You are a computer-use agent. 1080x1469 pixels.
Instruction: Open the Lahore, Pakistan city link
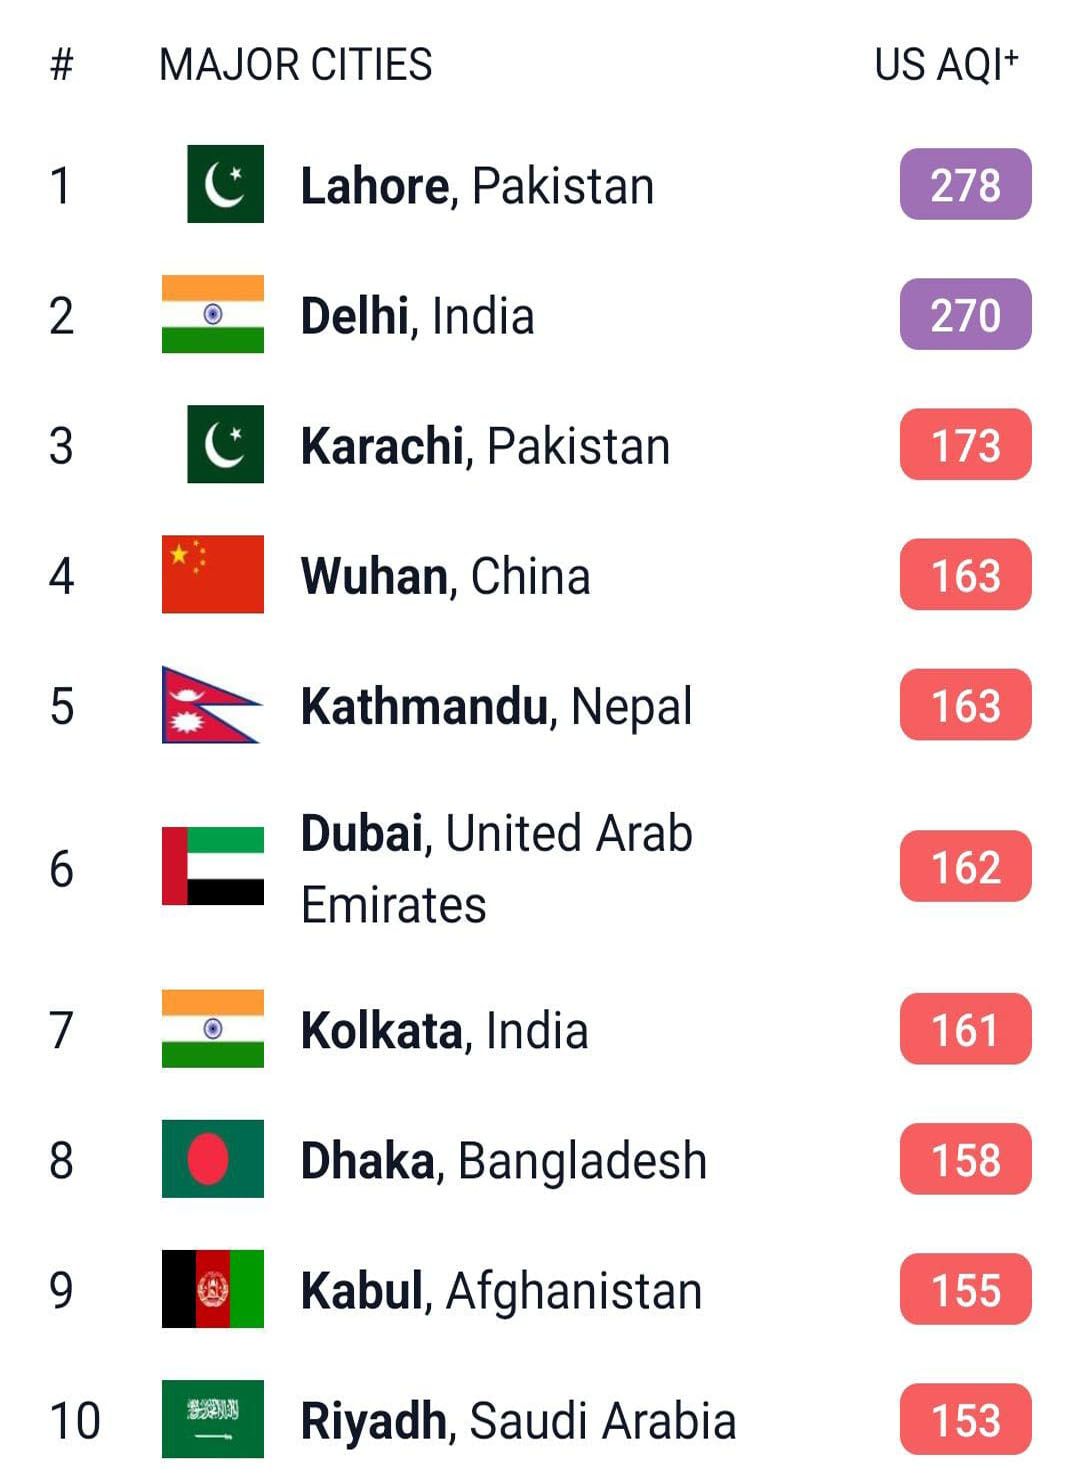tap(477, 186)
